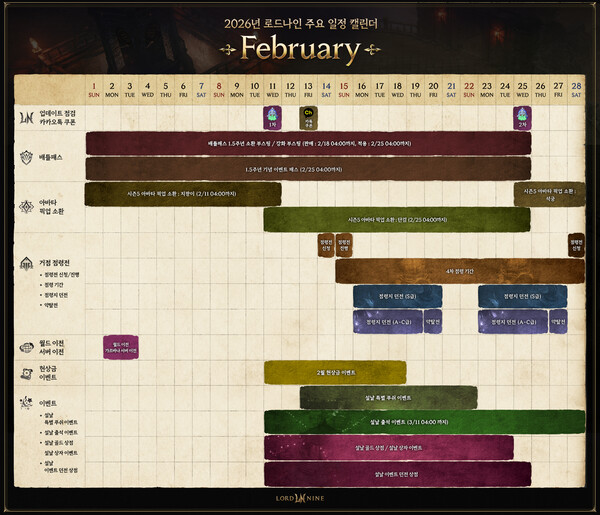Click the 2차 update maintenance icon on the 25th
This screenshot has width=600, height=515.
(522, 118)
